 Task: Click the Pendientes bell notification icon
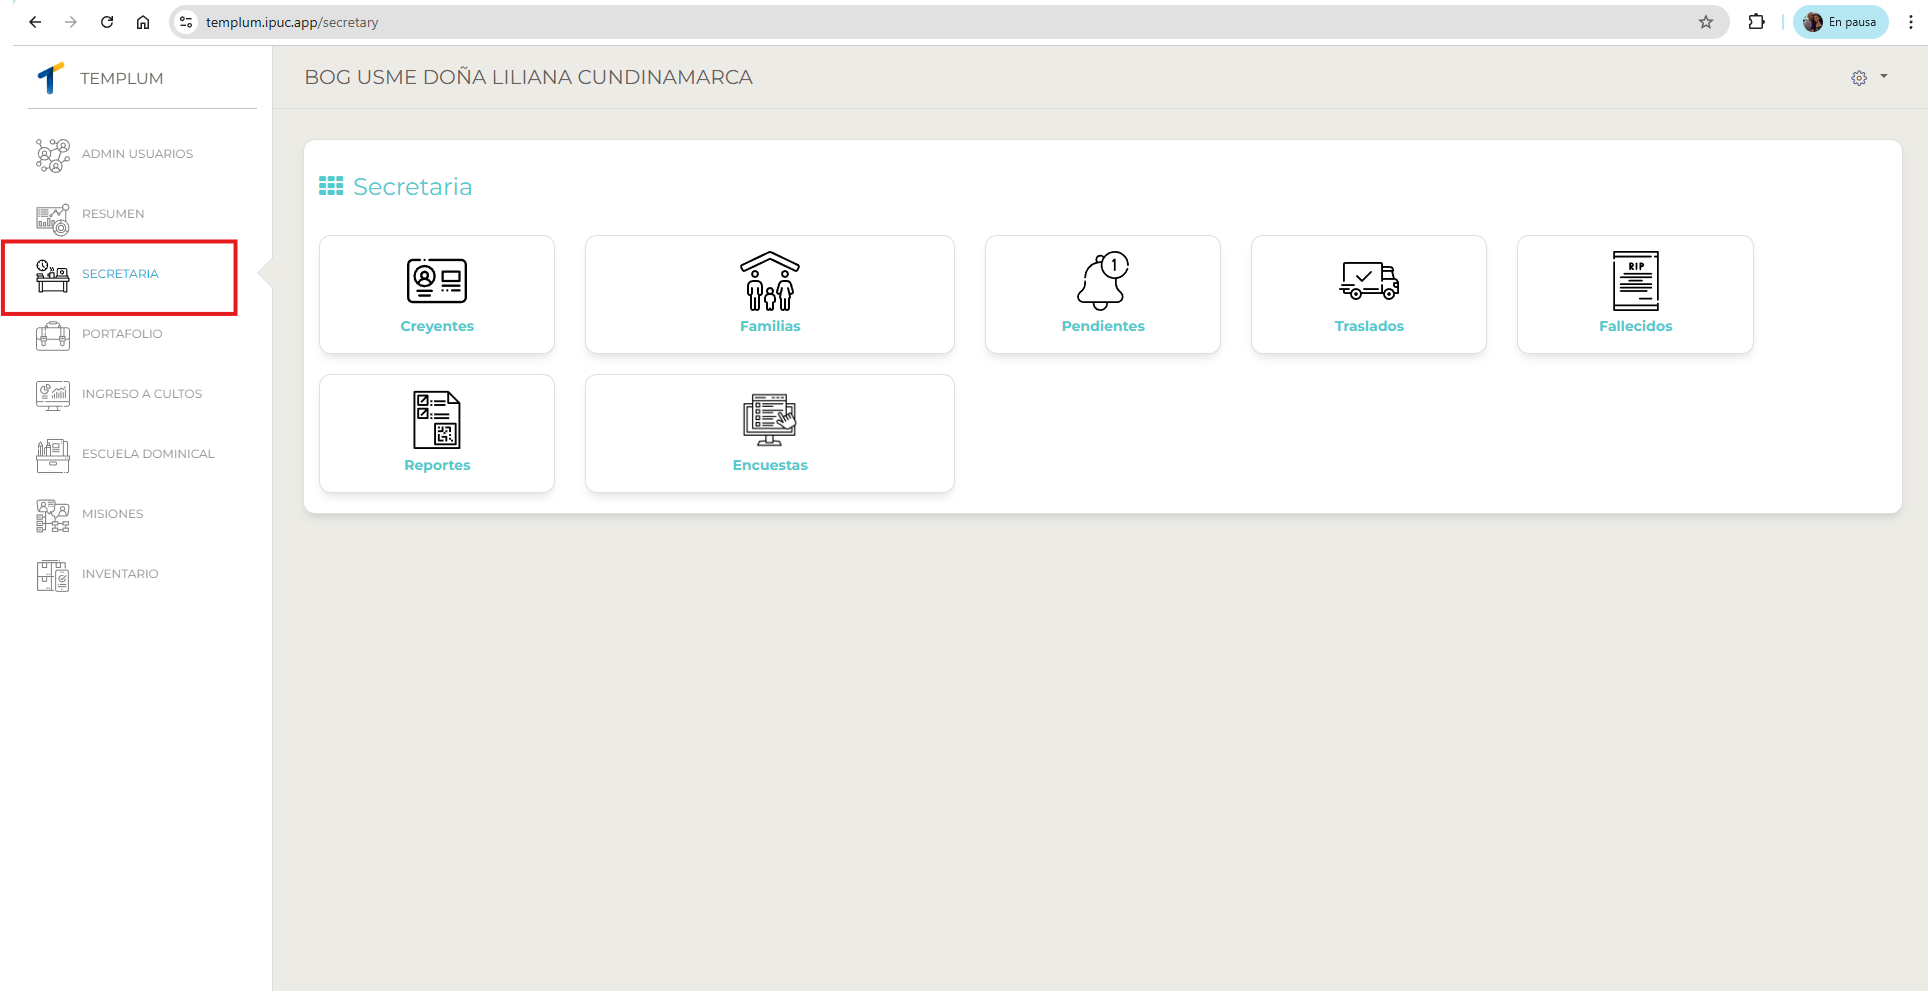click(x=1102, y=281)
